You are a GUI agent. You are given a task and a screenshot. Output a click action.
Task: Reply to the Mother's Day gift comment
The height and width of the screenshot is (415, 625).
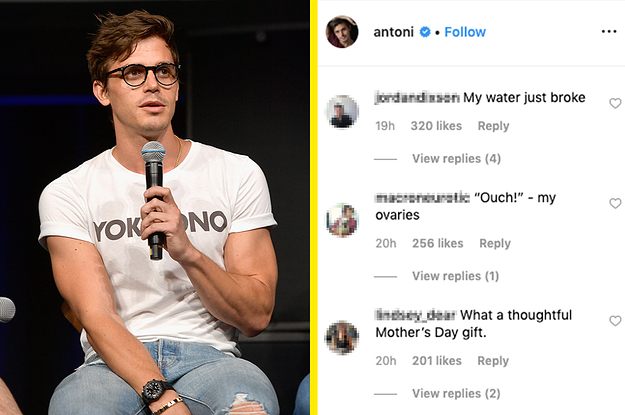point(493,361)
